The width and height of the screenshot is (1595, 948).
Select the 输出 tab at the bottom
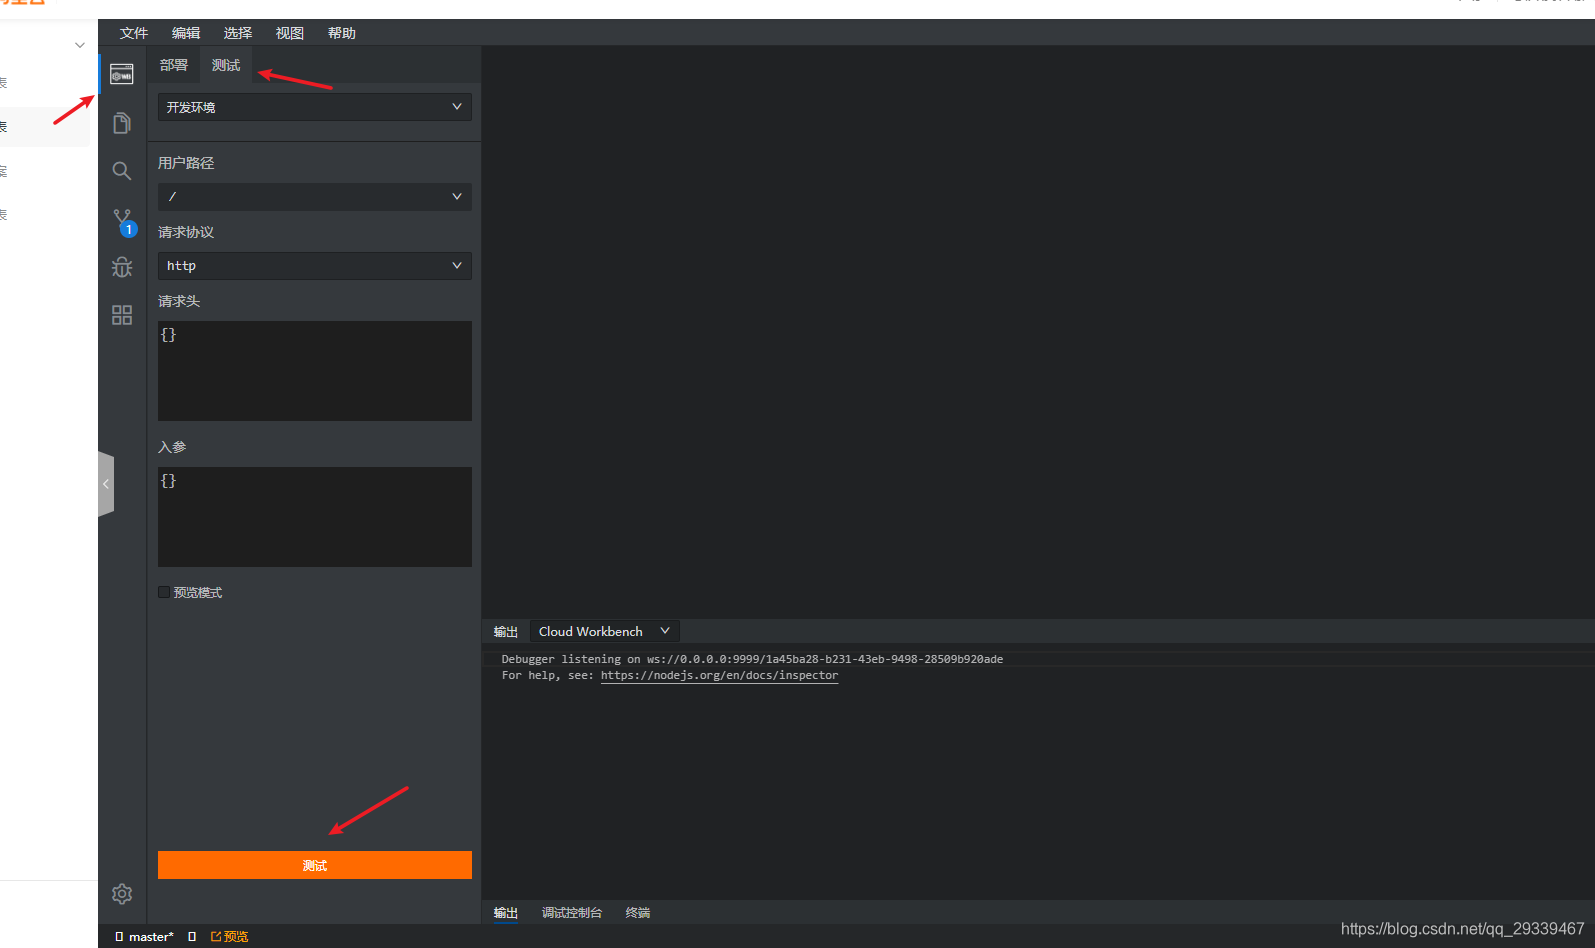pos(506,913)
